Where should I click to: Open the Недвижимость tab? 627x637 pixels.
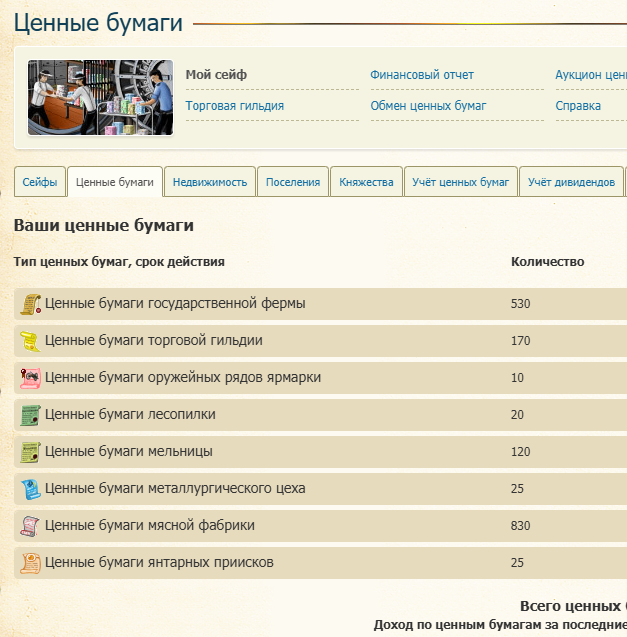[210, 182]
